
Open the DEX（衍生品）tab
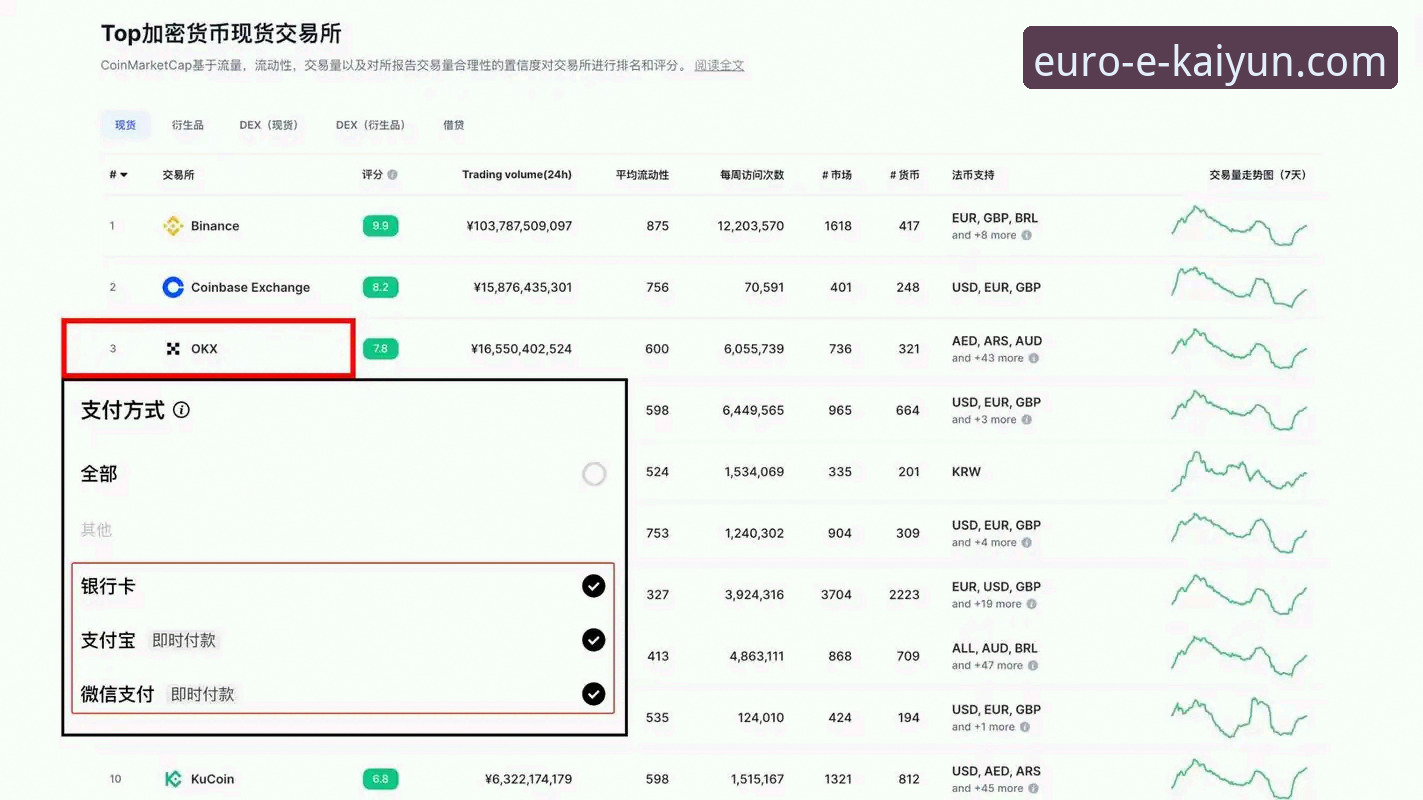[371, 125]
